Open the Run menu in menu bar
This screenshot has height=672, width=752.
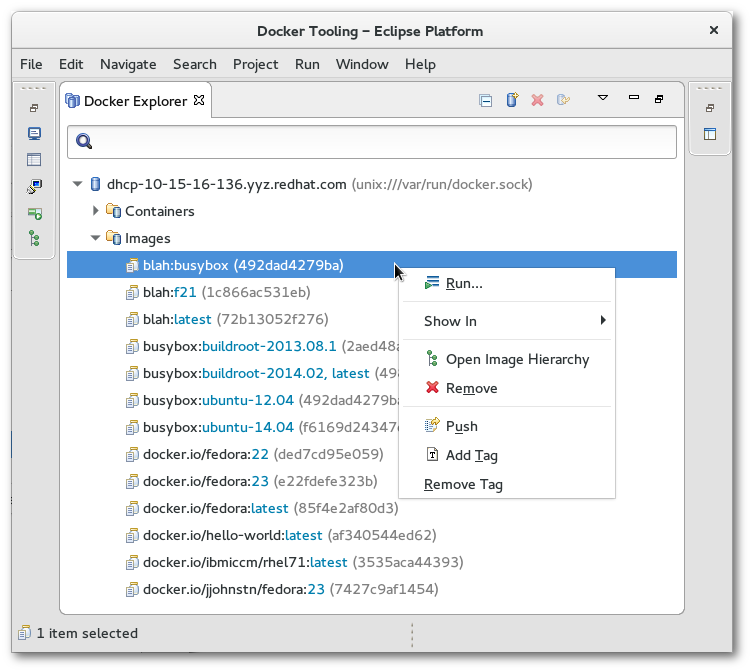click(x=307, y=64)
